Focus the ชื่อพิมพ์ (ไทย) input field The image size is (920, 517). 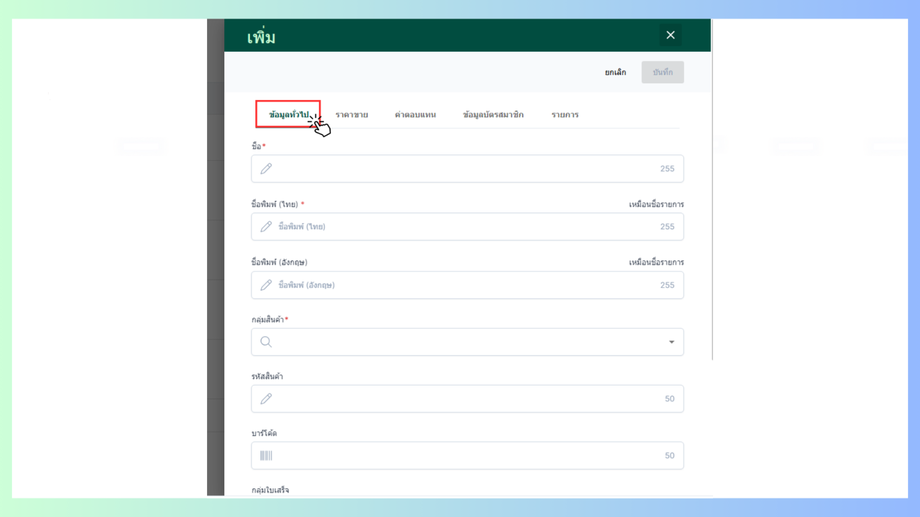coord(467,227)
